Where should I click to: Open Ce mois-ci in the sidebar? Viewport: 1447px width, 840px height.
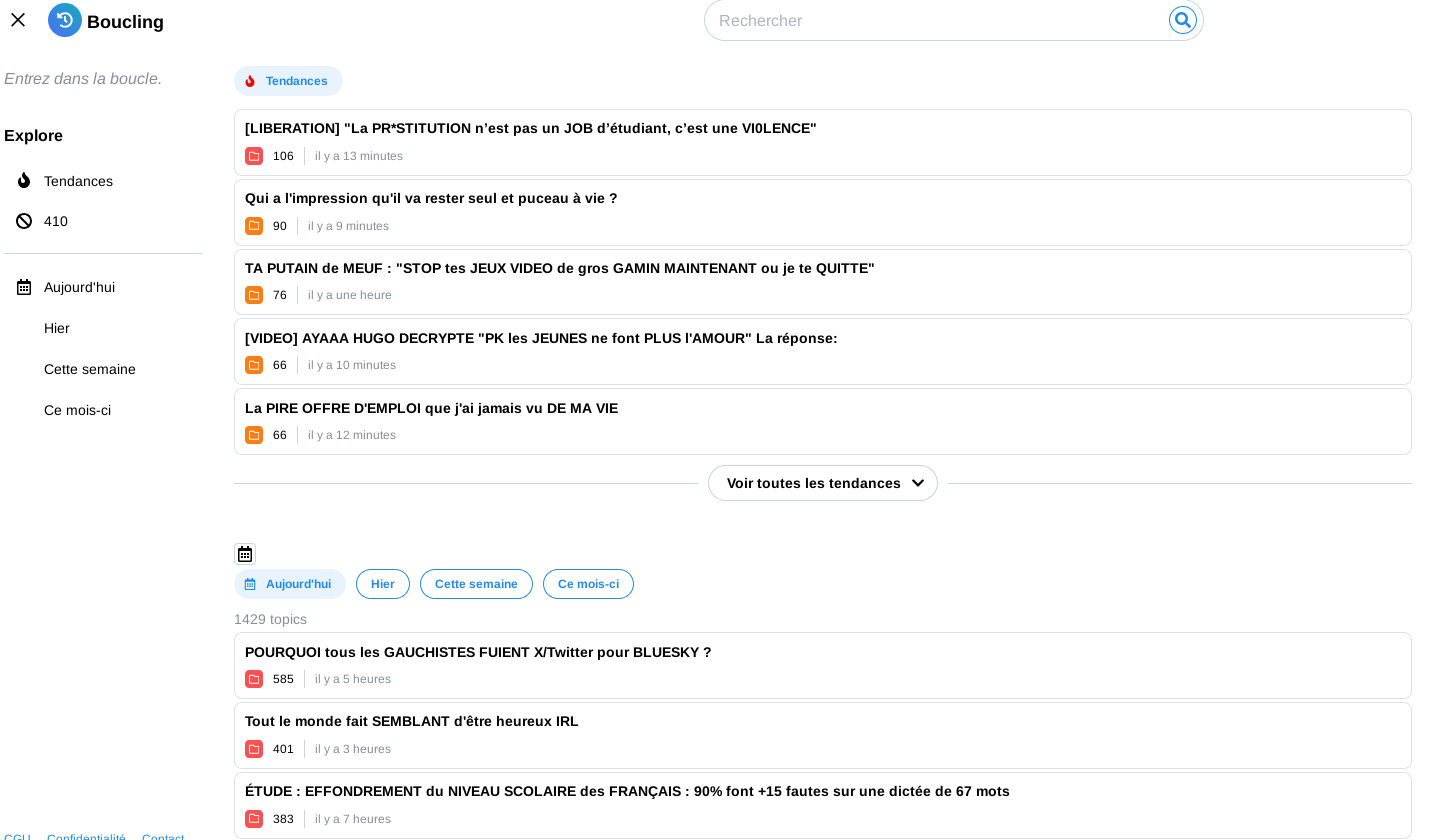(x=77, y=410)
